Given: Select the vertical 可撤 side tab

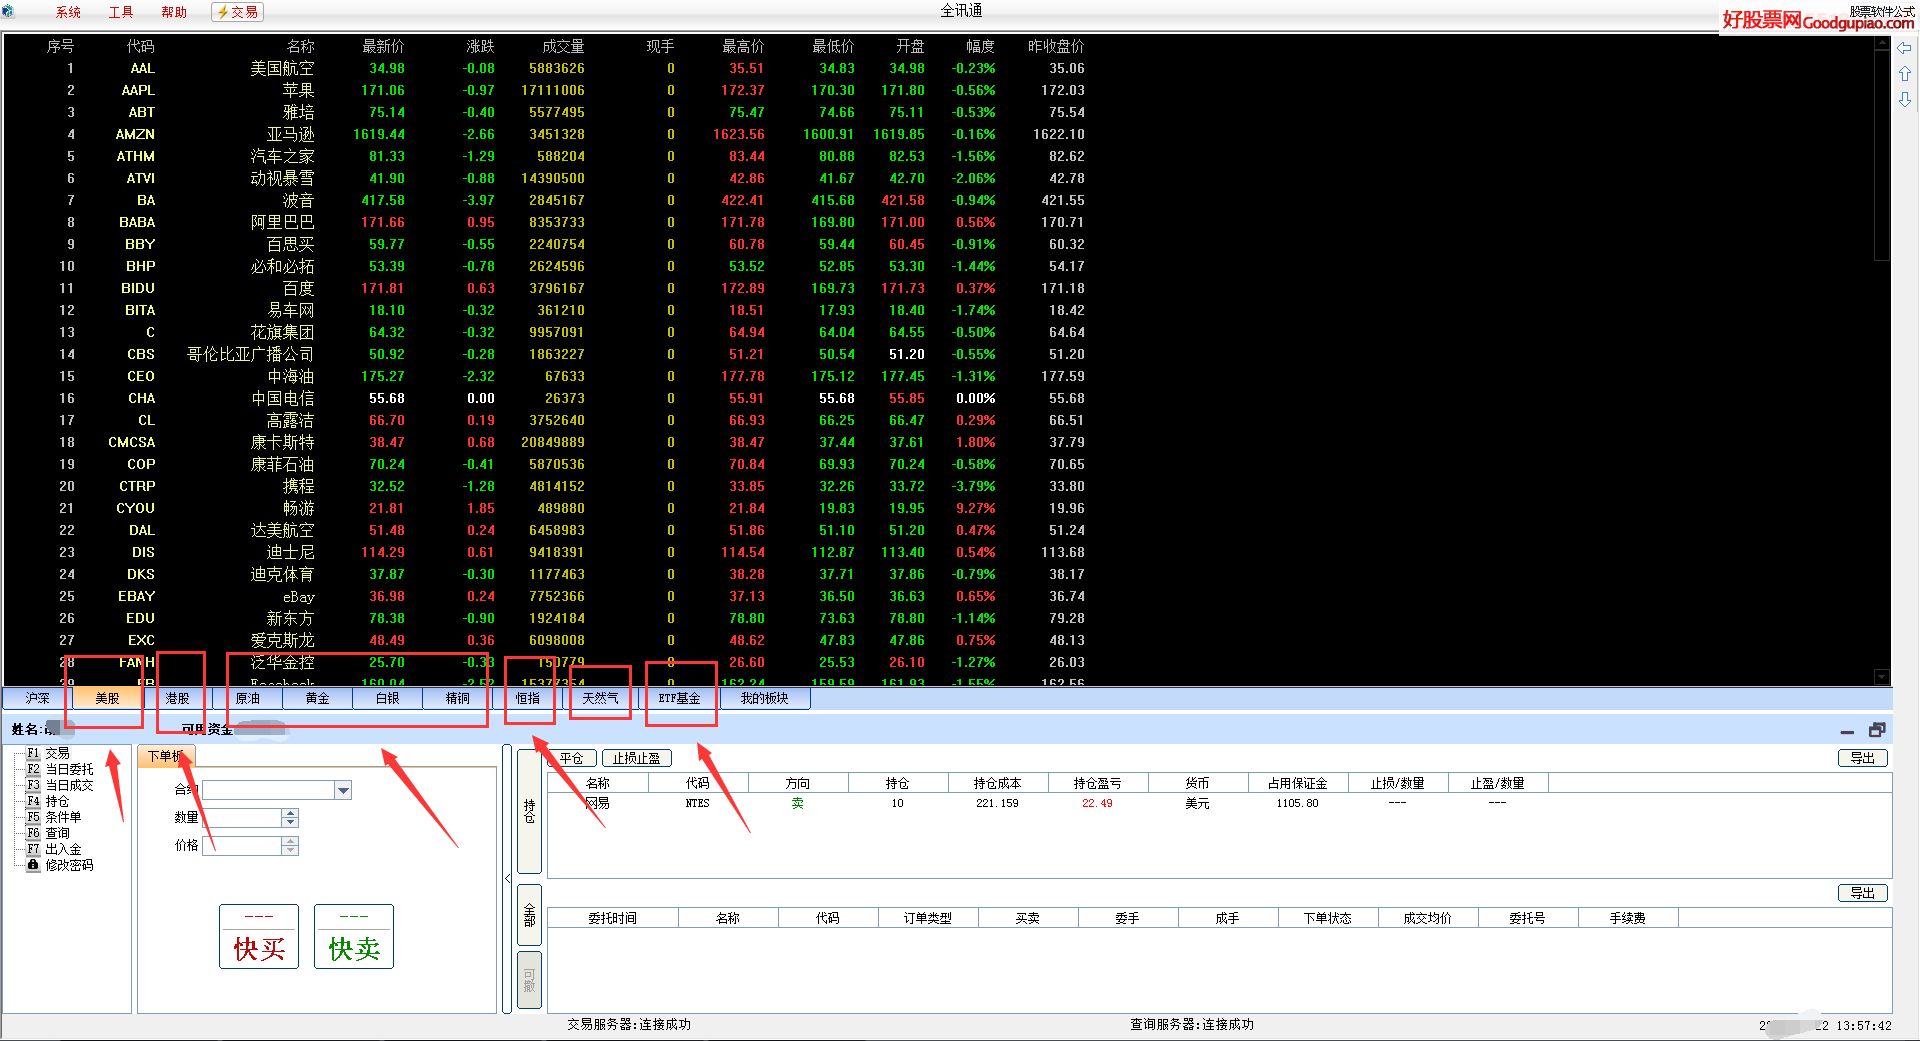Looking at the screenshot, I should pyautogui.click(x=530, y=980).
